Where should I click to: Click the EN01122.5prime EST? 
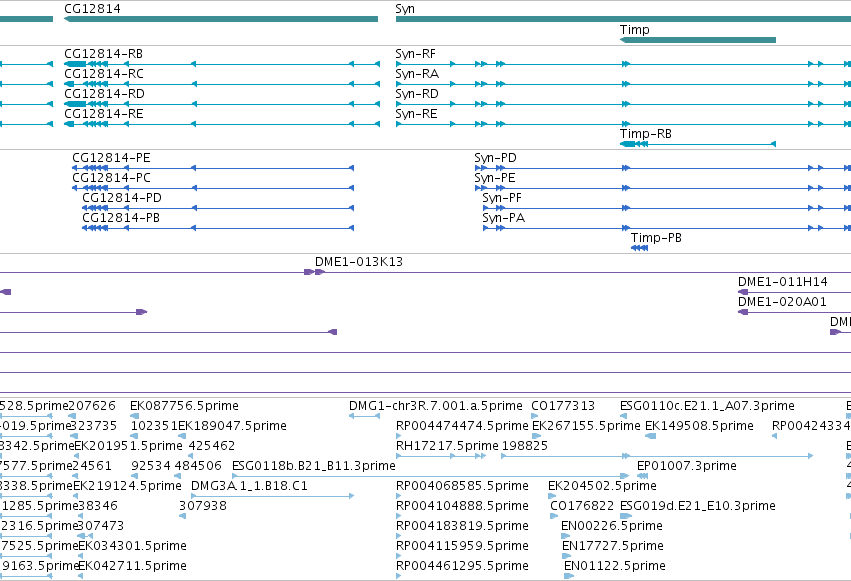pyautogui.click(x=615, y=566)
